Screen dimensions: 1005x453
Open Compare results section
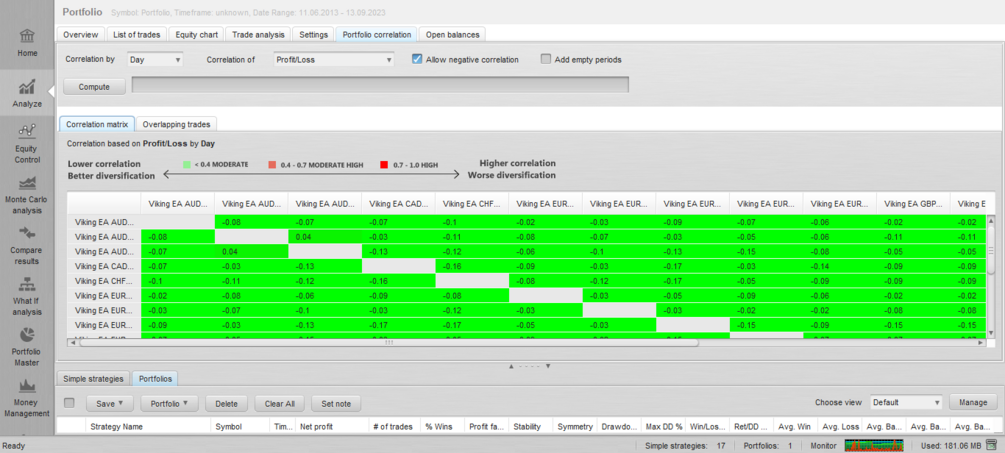click(x=28, y=246)
